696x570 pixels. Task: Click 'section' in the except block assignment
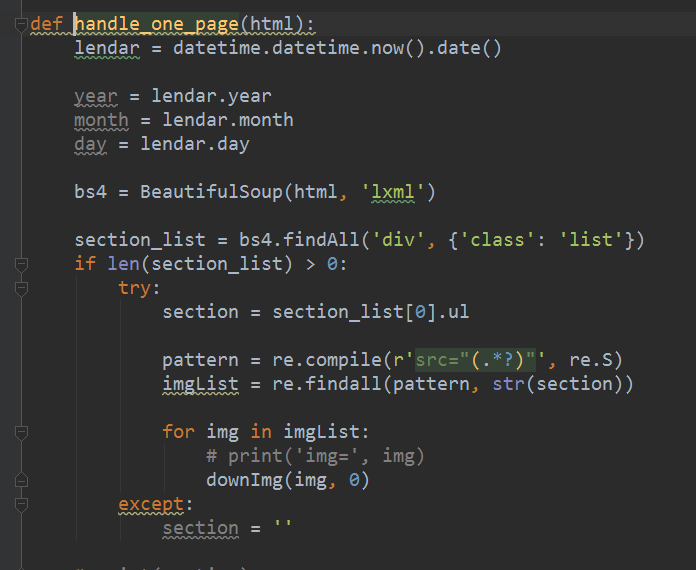pos(200,528)
